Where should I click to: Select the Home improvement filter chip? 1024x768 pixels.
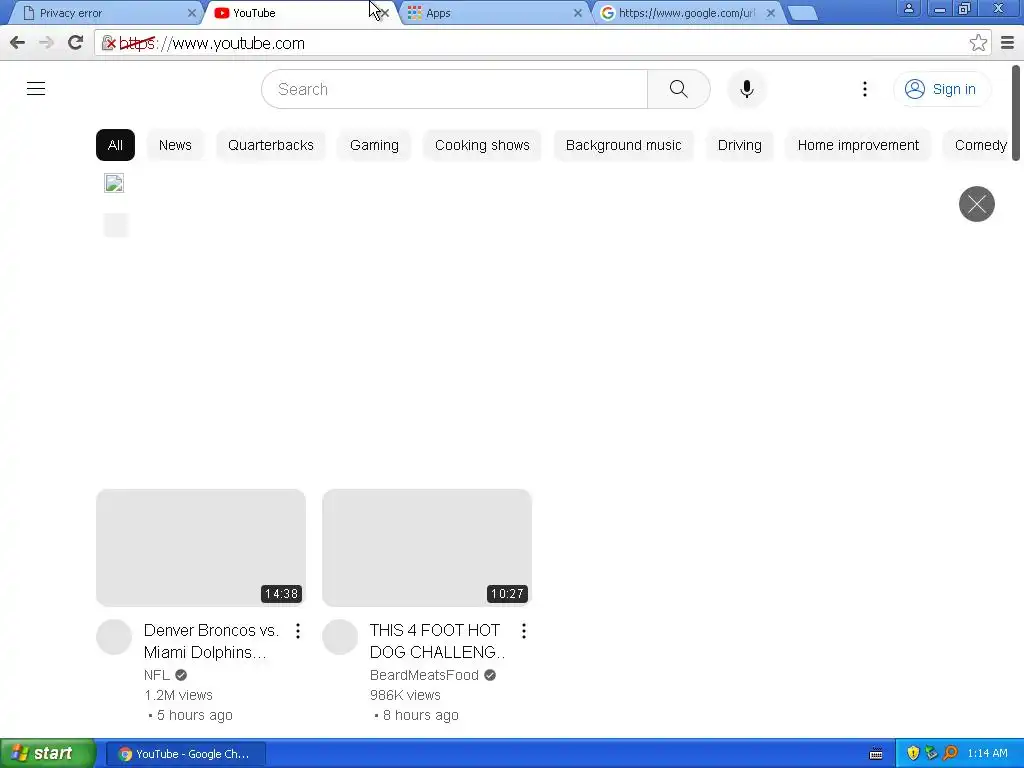click(857, 145)
